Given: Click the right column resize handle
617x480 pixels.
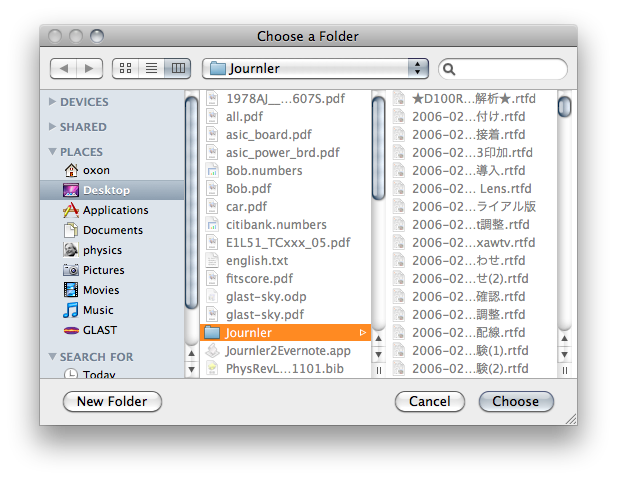Looking at the screenshot, I should coord(564,371).
